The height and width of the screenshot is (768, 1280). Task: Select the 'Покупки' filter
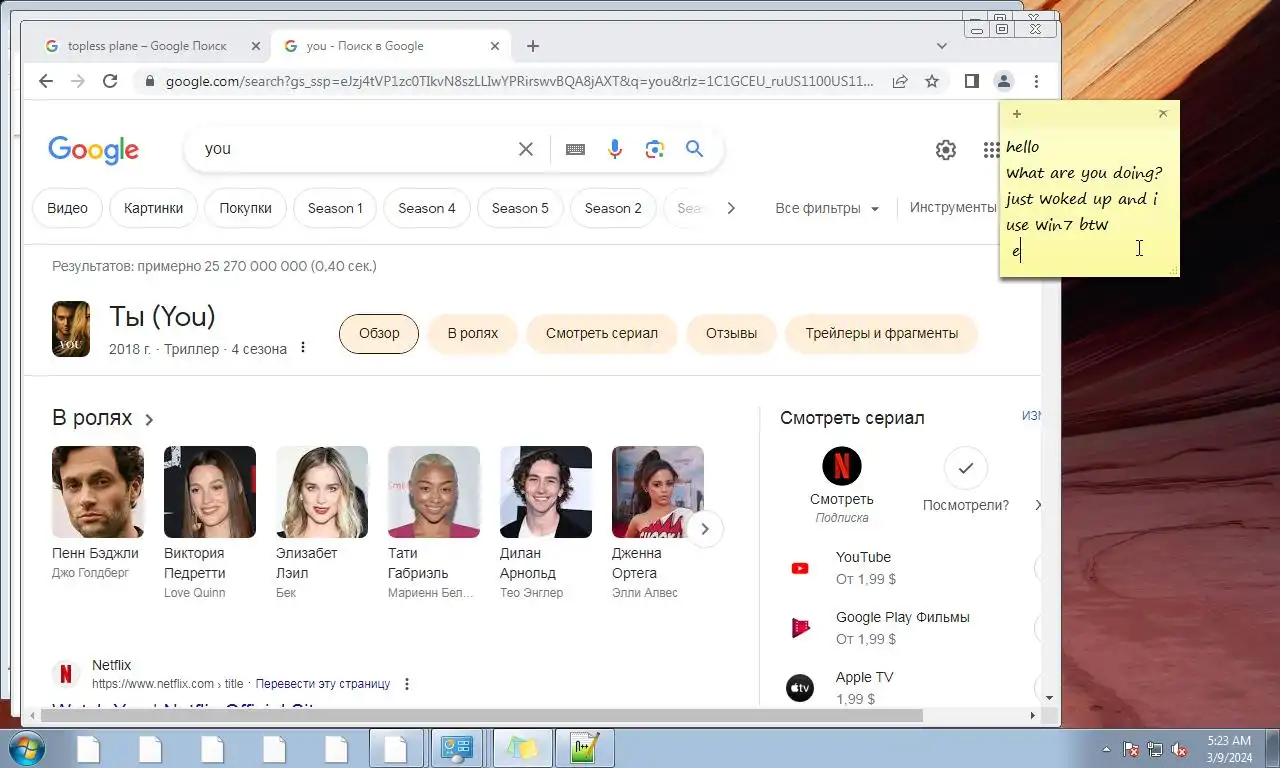(245, 208)
